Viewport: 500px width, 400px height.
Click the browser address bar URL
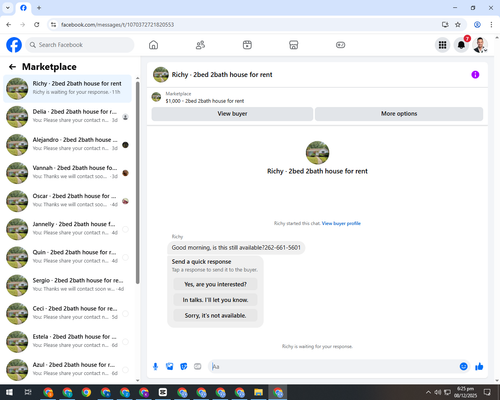(117, 25)
